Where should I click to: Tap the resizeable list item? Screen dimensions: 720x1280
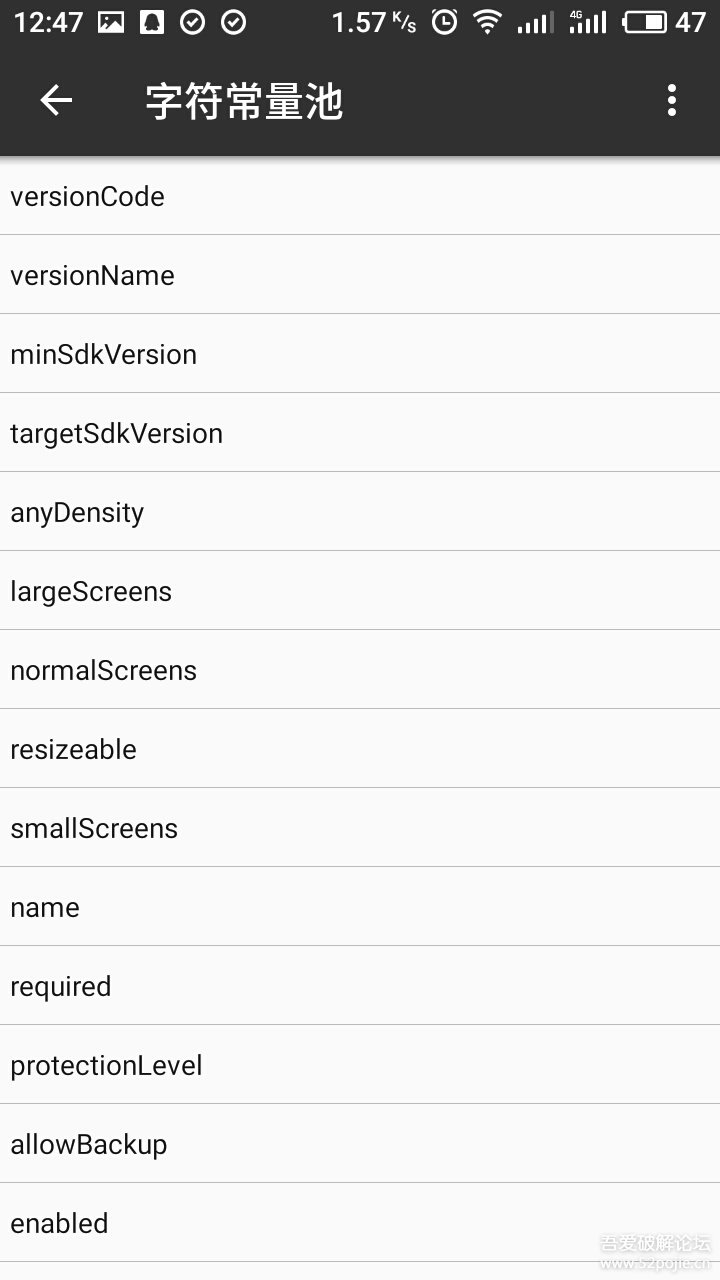pyautogui.click(x=360, y=749)
